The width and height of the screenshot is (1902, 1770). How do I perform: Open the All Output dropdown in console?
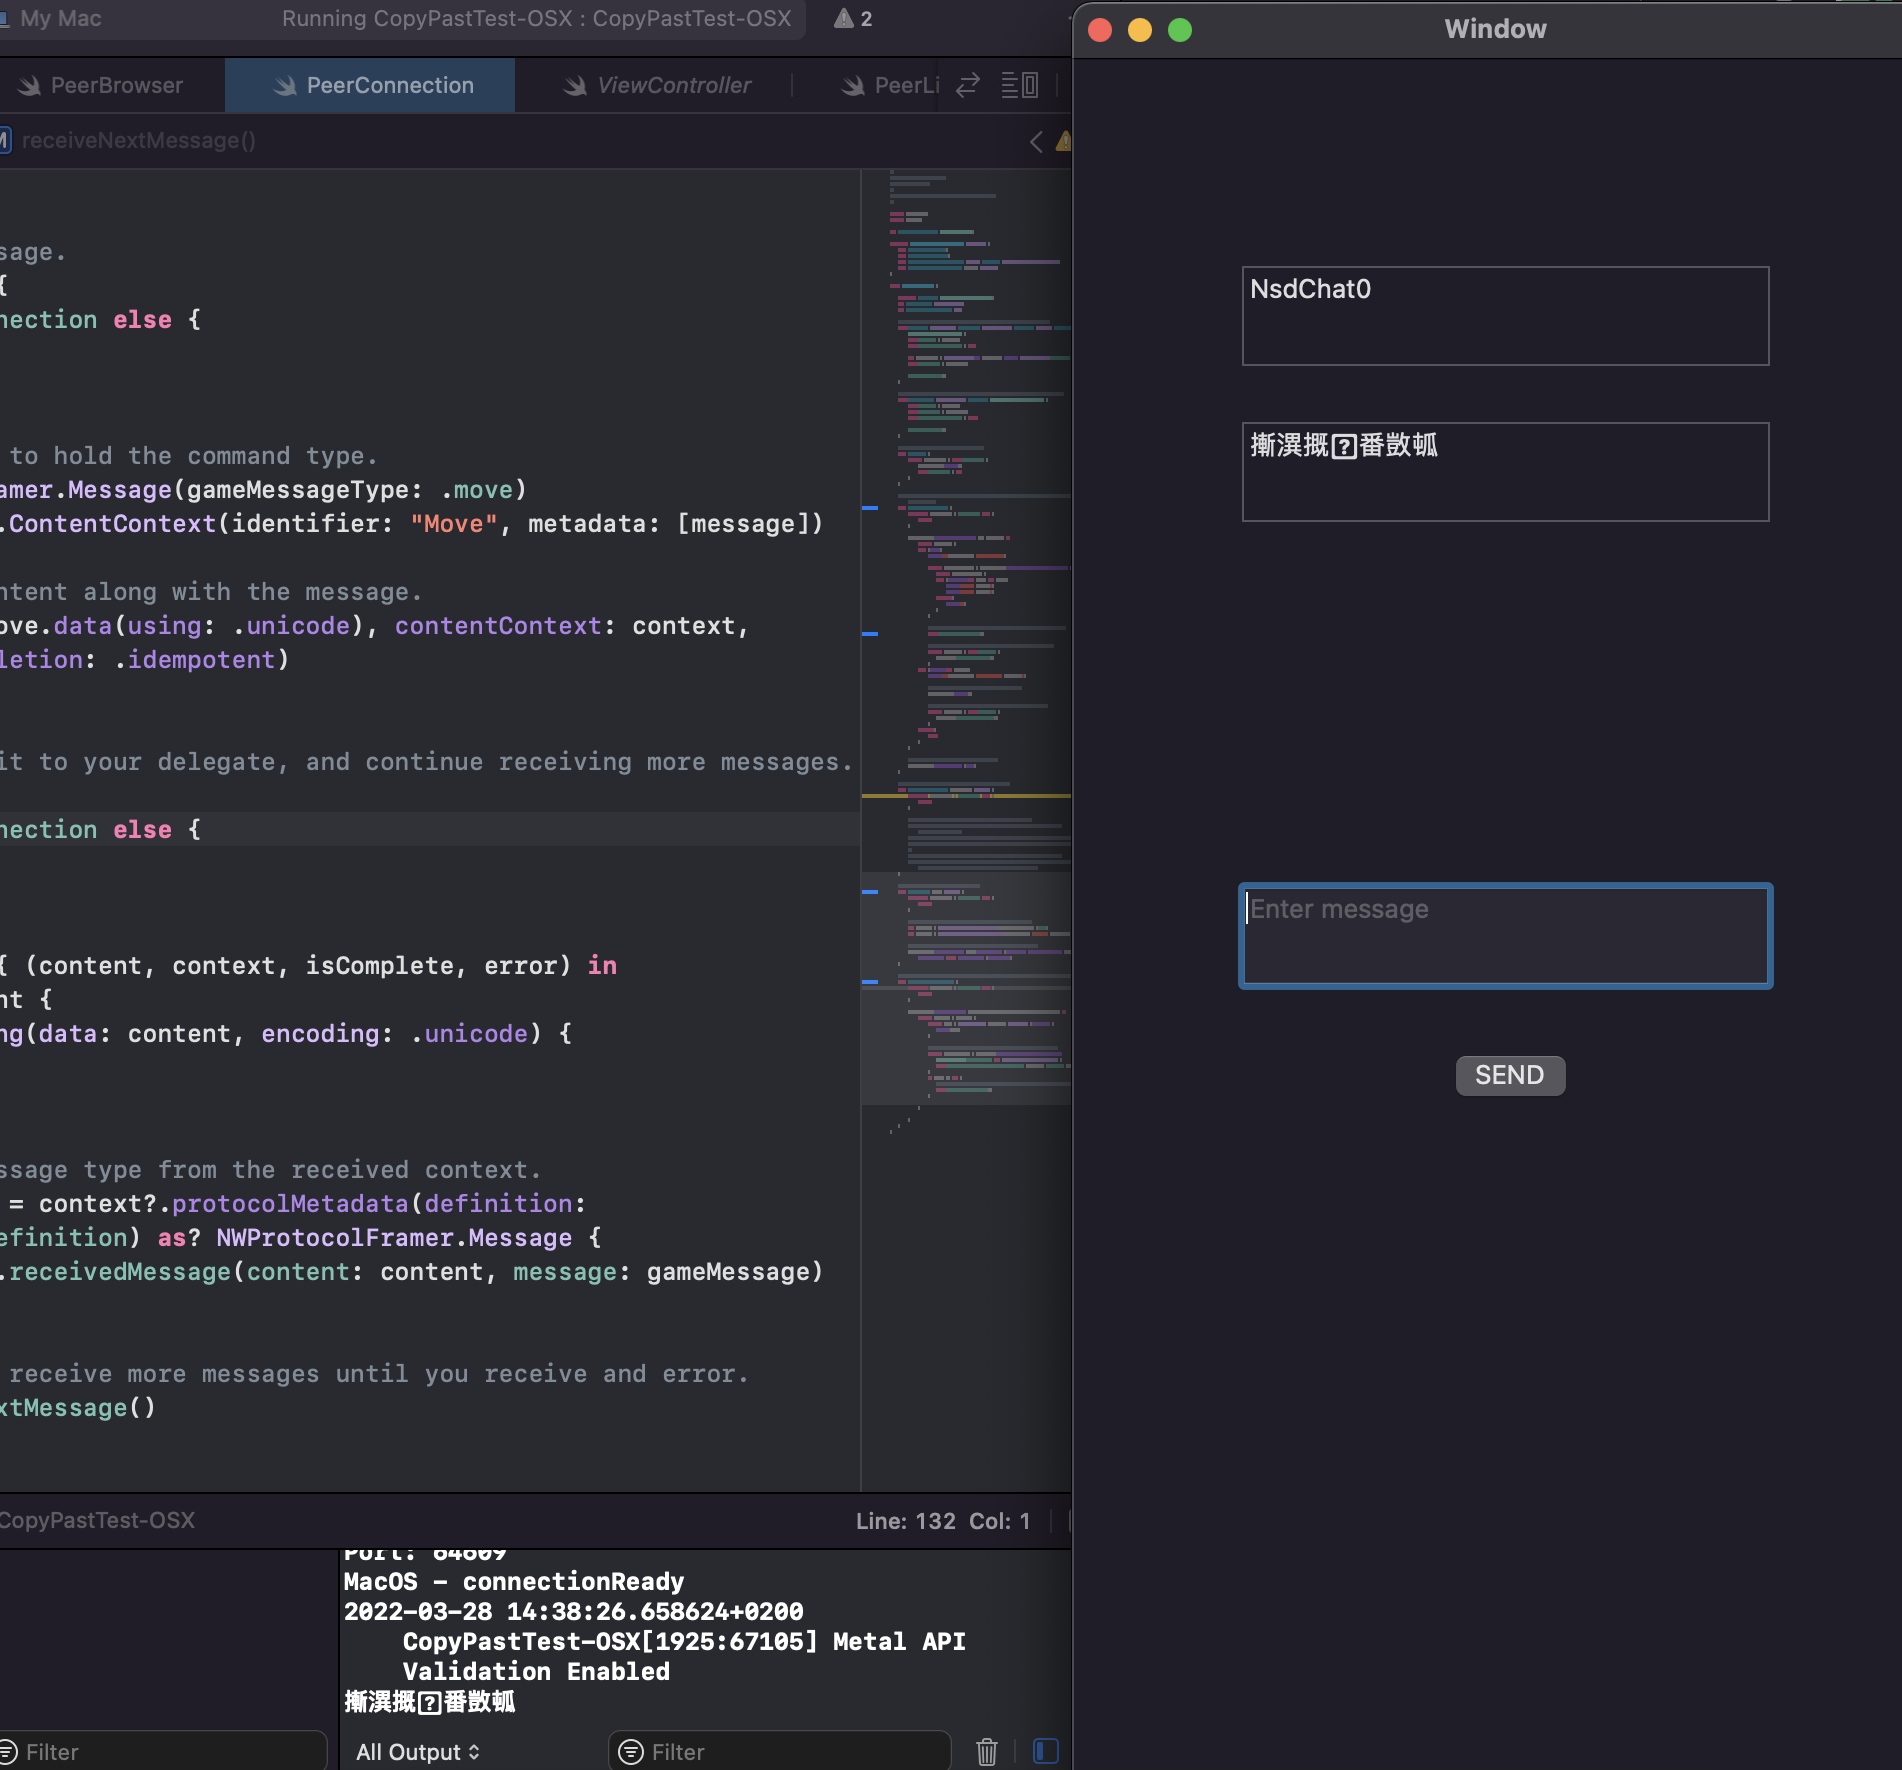coord(418,1752)
